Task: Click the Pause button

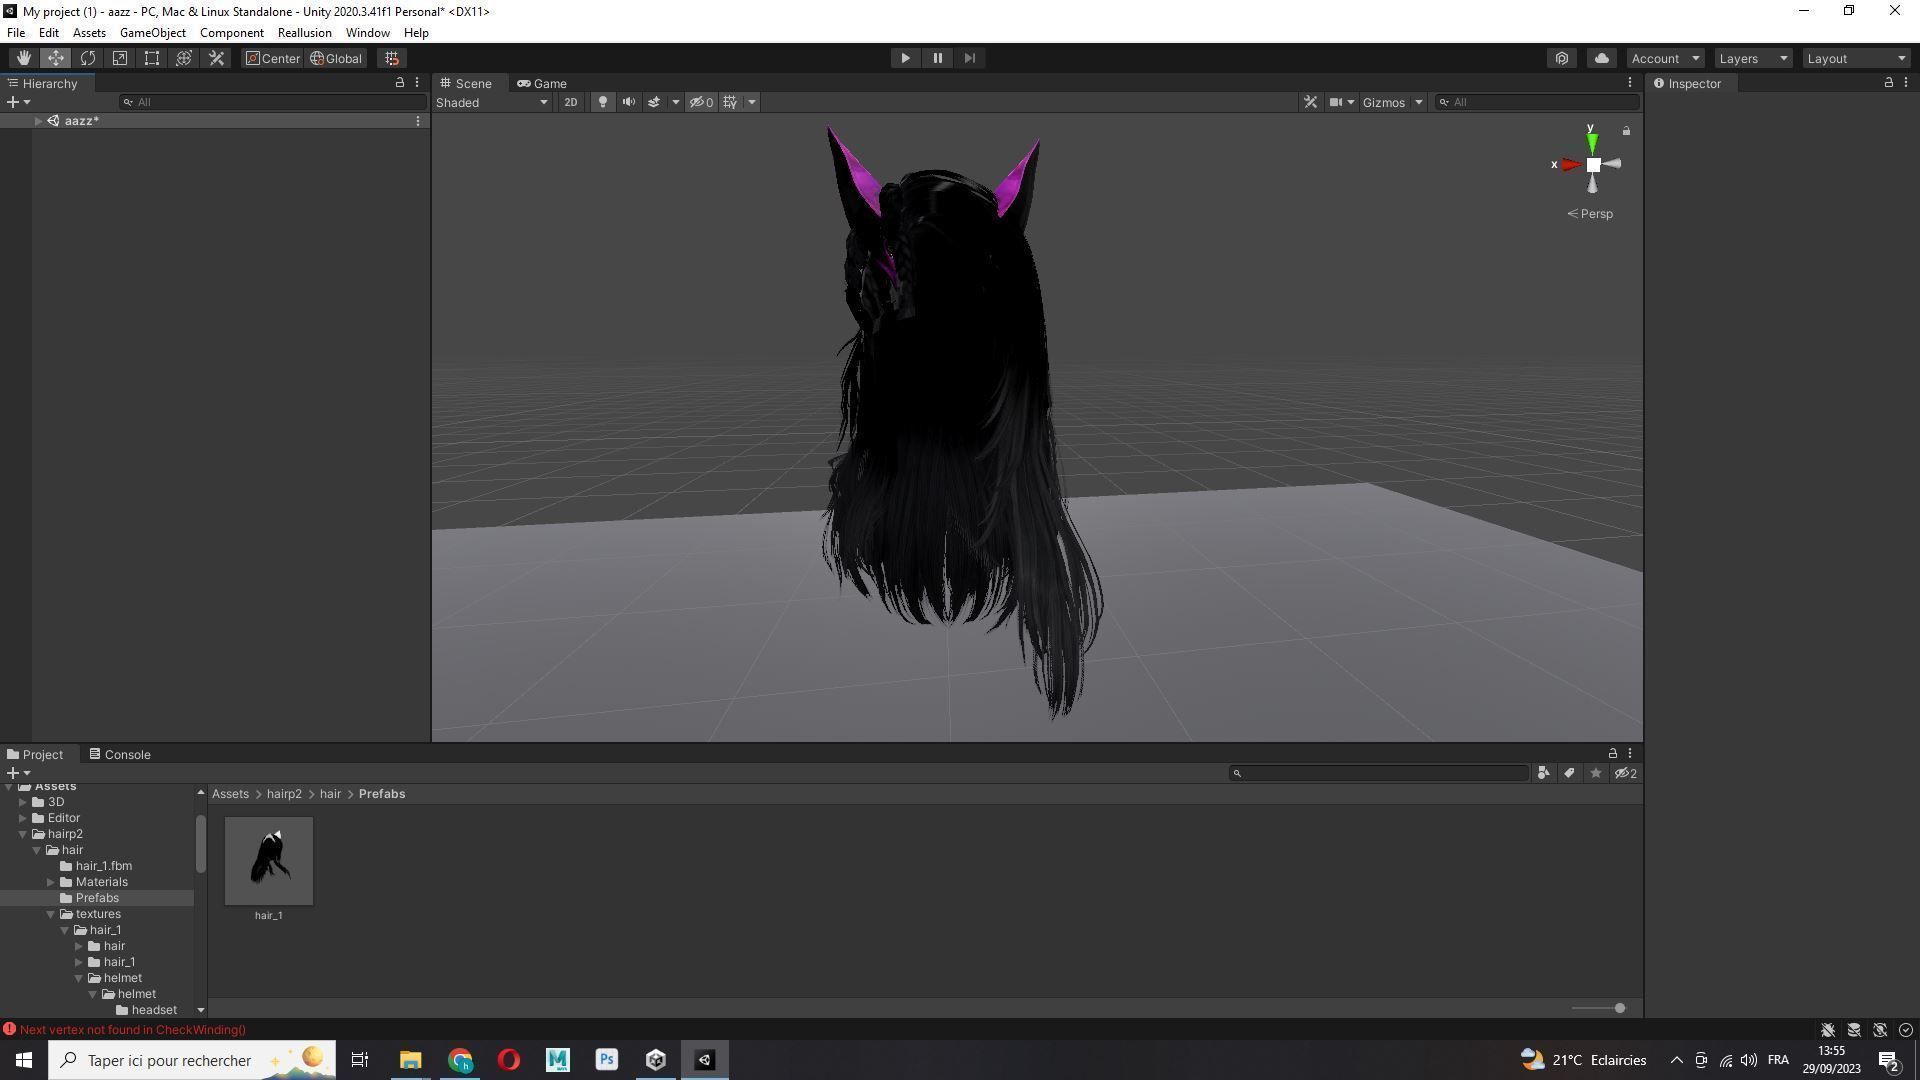Action: coord(937,58)
